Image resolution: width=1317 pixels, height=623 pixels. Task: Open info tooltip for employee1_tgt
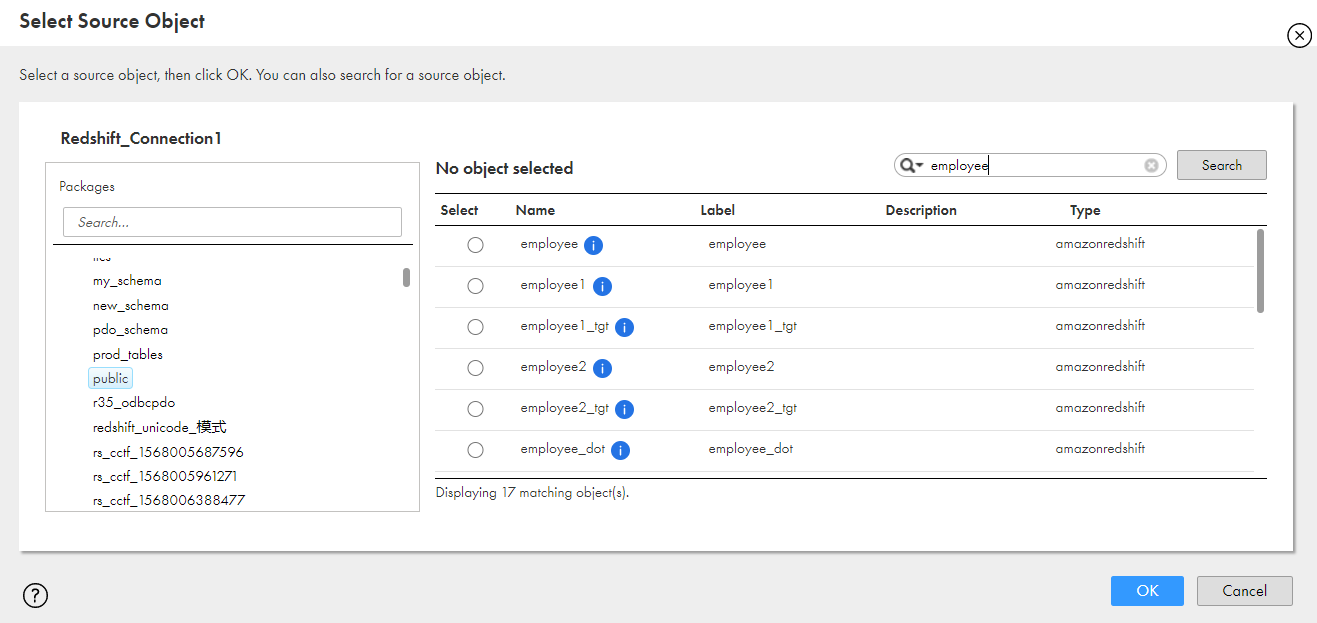click(624, 326)
